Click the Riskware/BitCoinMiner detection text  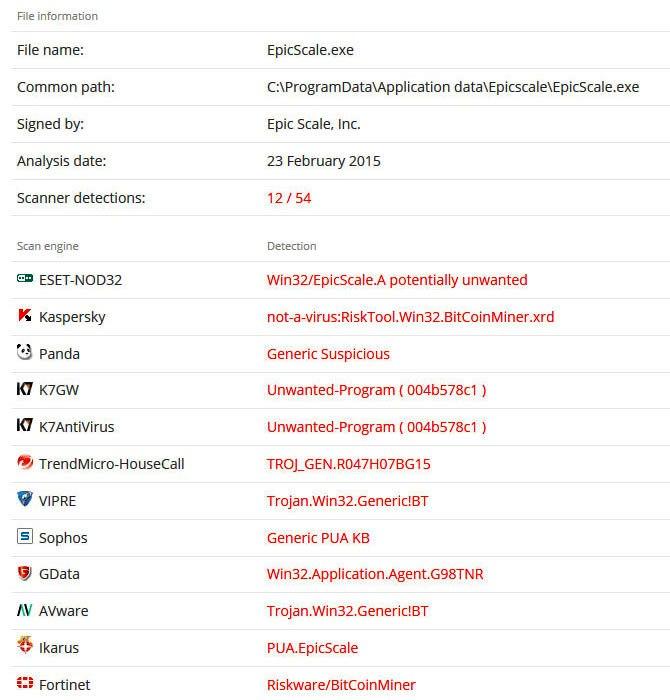(341, 685)
